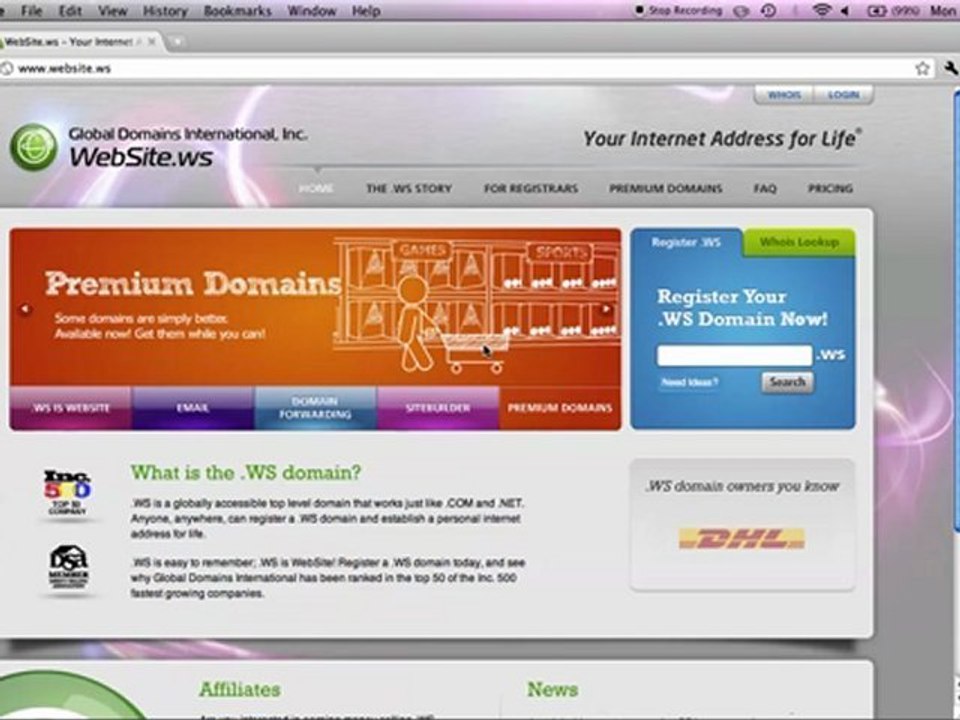Image resolution: width=960 pixels, height=720 pixels.
Task: Open the FAQ nav link
Action: (x=765, y=189)
